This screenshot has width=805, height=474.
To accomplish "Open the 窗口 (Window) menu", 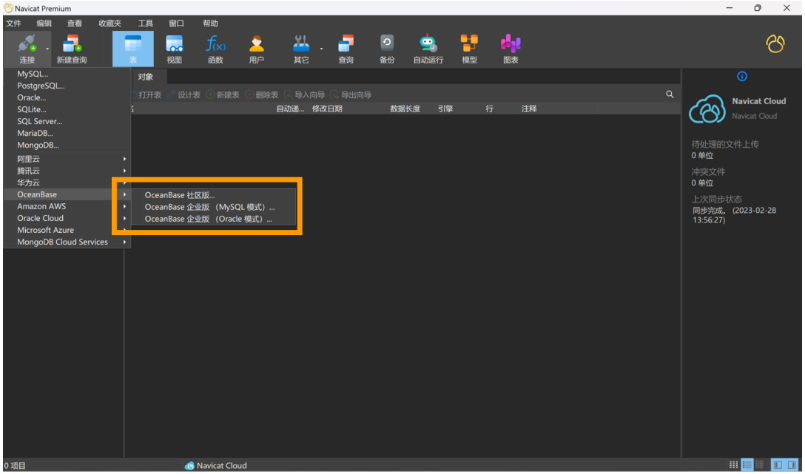I will coord(176,23).
